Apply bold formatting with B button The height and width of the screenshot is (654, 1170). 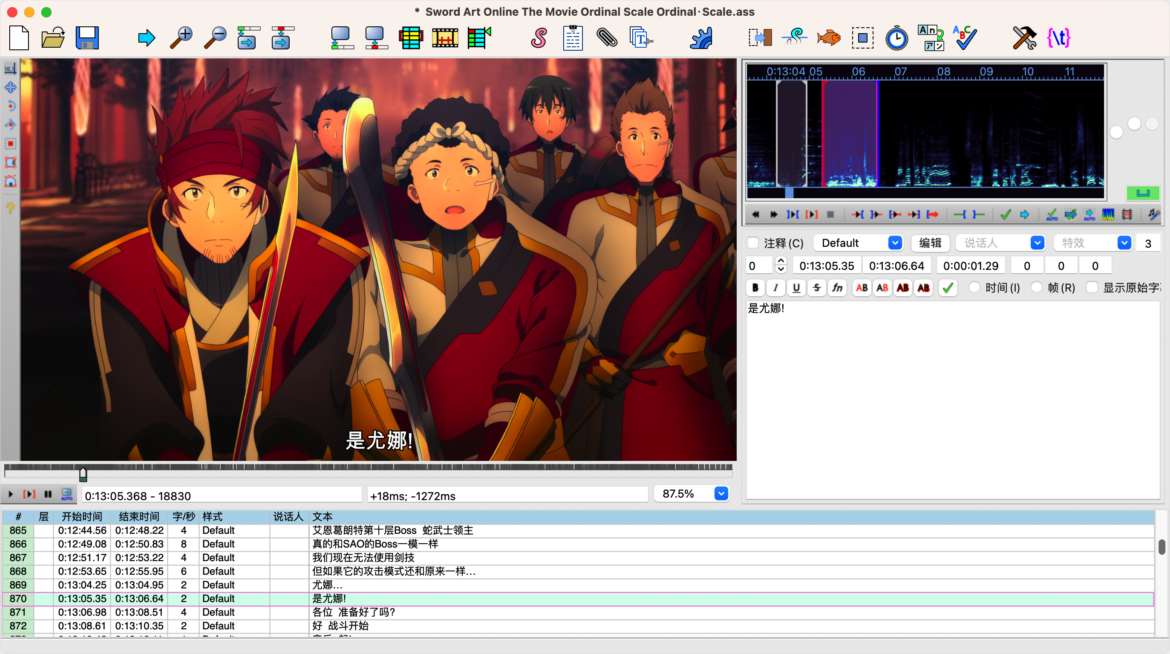click(x=755, y=287)
